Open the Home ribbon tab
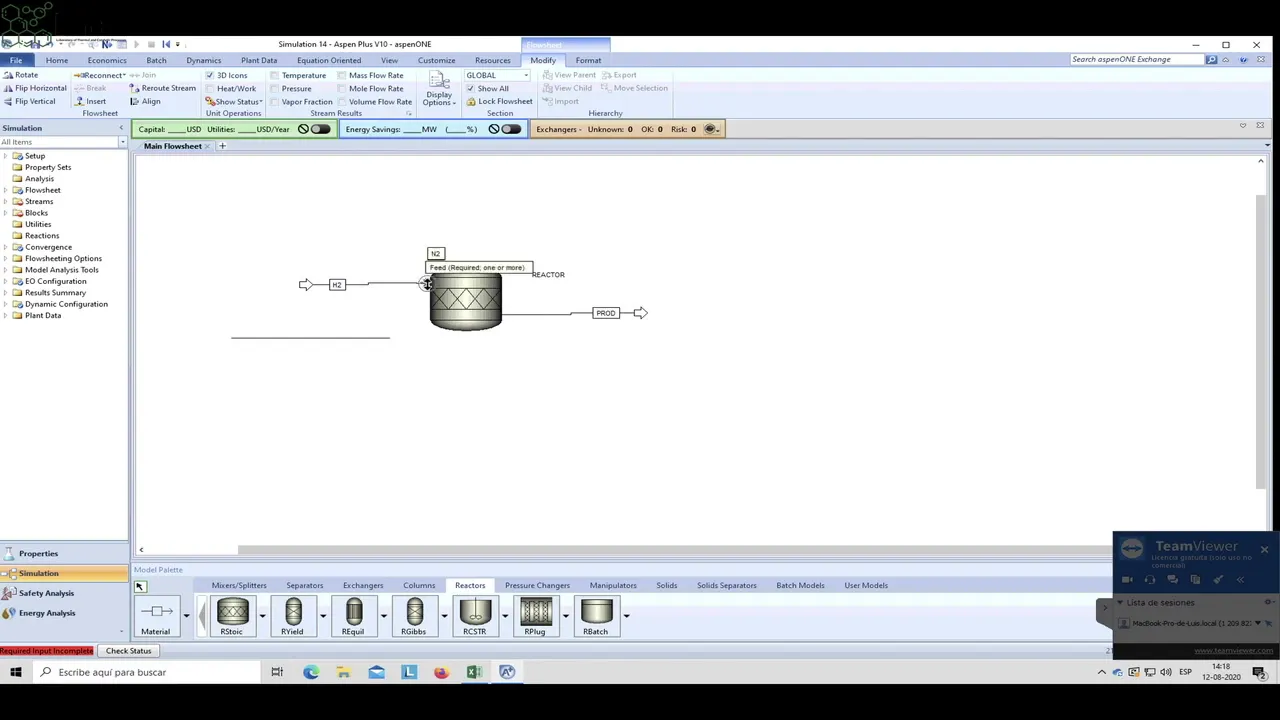 (x=57, y=60)
